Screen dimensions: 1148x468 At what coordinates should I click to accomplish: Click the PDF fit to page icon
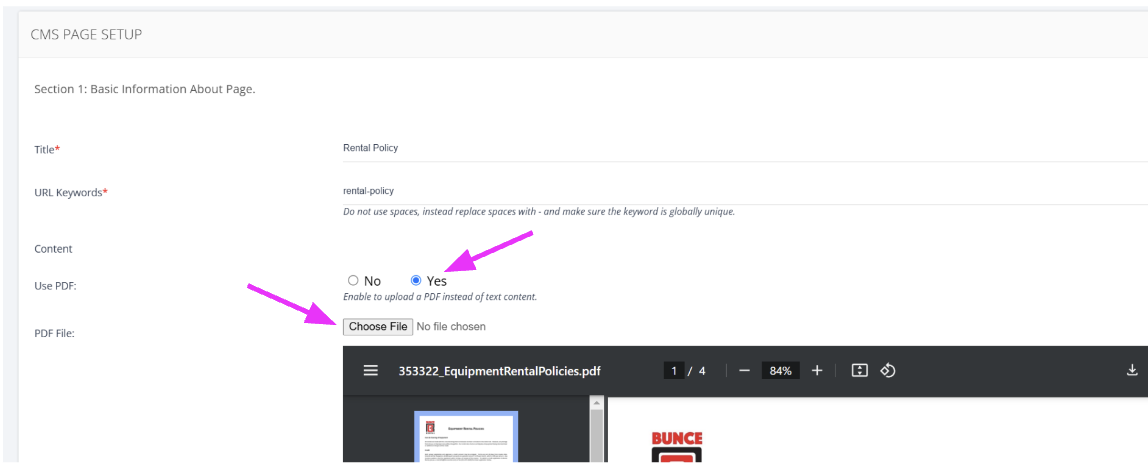(859, 371)
